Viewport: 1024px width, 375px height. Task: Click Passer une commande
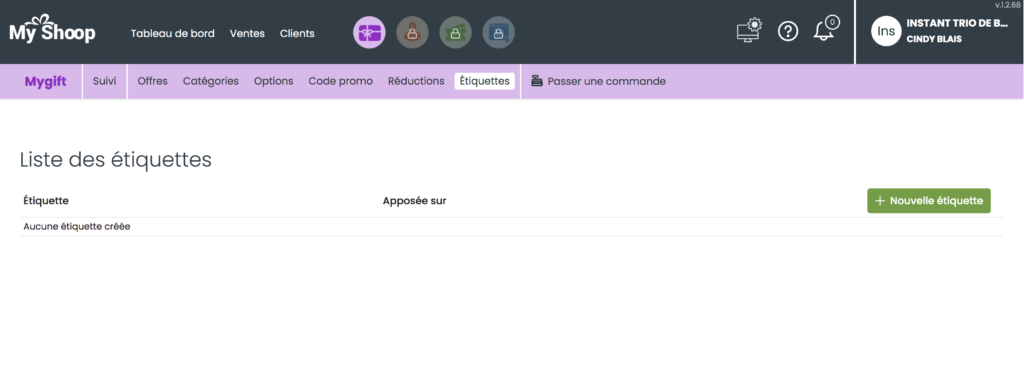tap(607, 81)
